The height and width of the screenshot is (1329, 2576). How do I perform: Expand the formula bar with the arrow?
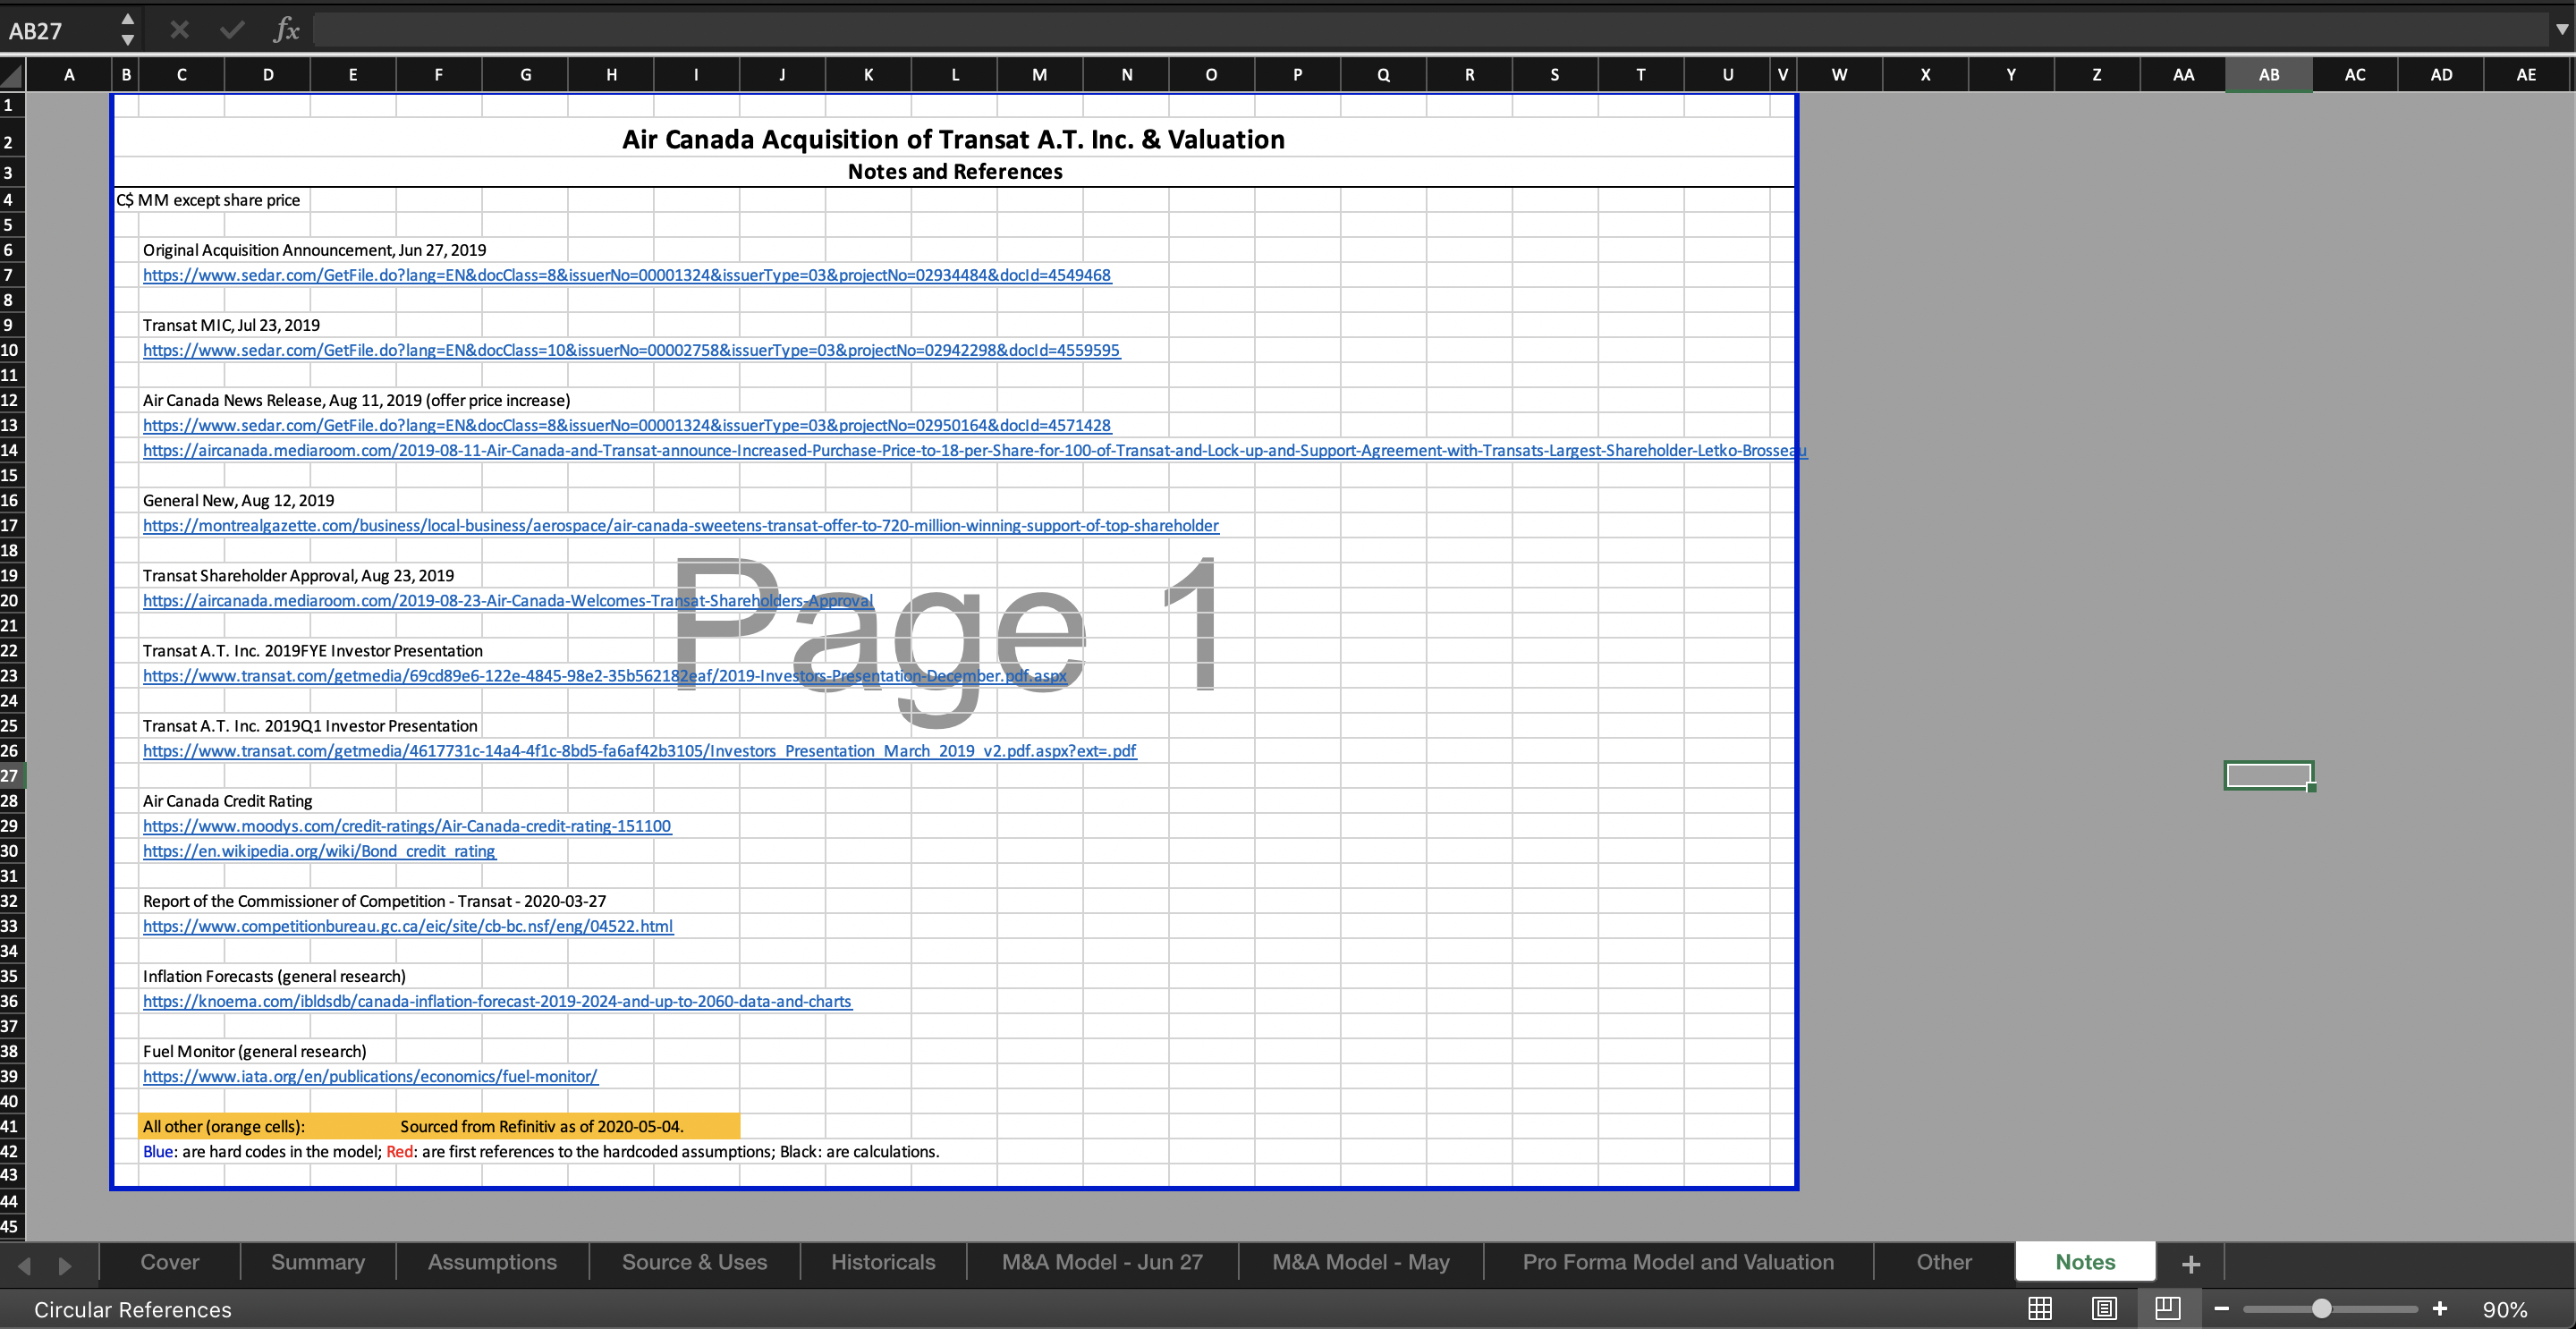2561,30
